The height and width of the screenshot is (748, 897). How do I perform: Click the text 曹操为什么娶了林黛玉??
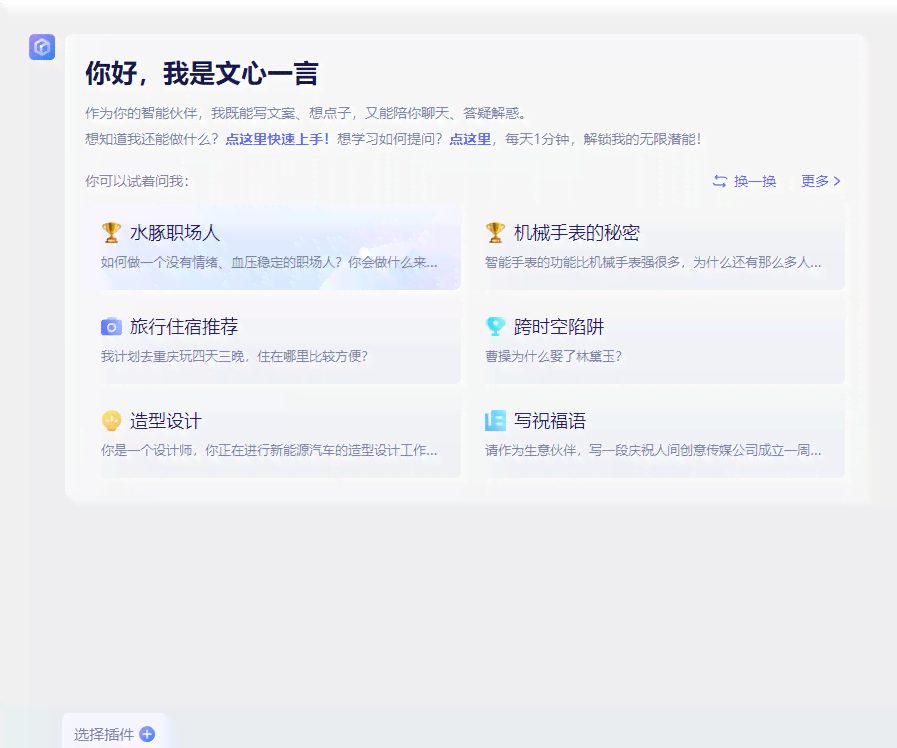[x=553, y=356]
